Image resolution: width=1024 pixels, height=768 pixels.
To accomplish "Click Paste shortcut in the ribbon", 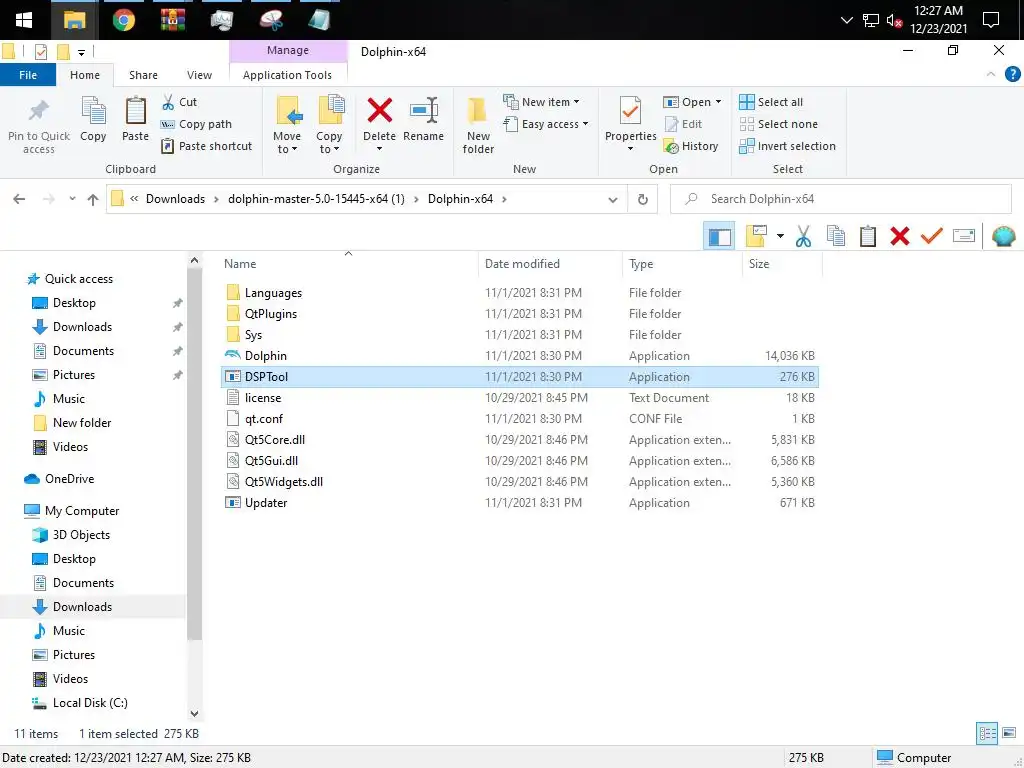I will coord(206,146).
